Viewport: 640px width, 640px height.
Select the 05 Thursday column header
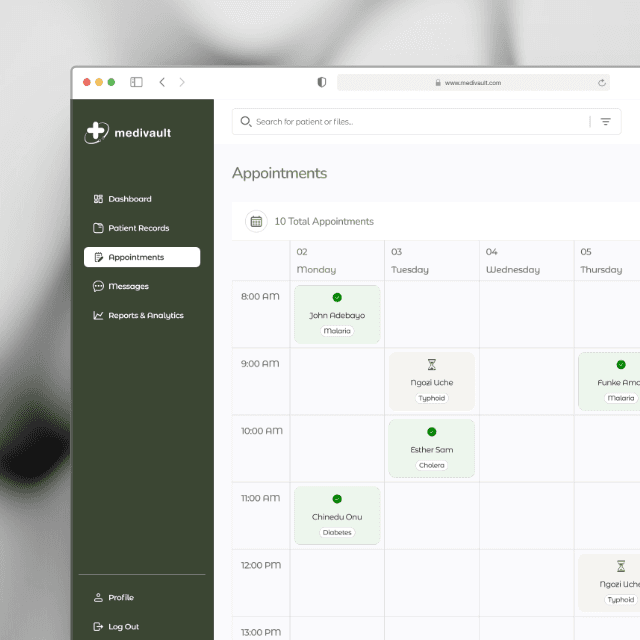tap(608, 260)
